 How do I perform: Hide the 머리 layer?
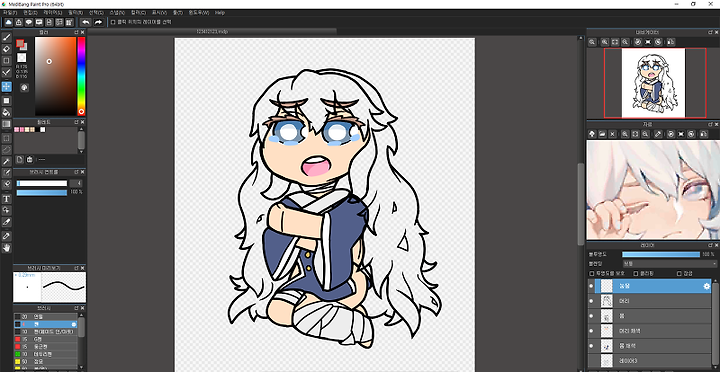pyautogui.click(x=591, y=301)
